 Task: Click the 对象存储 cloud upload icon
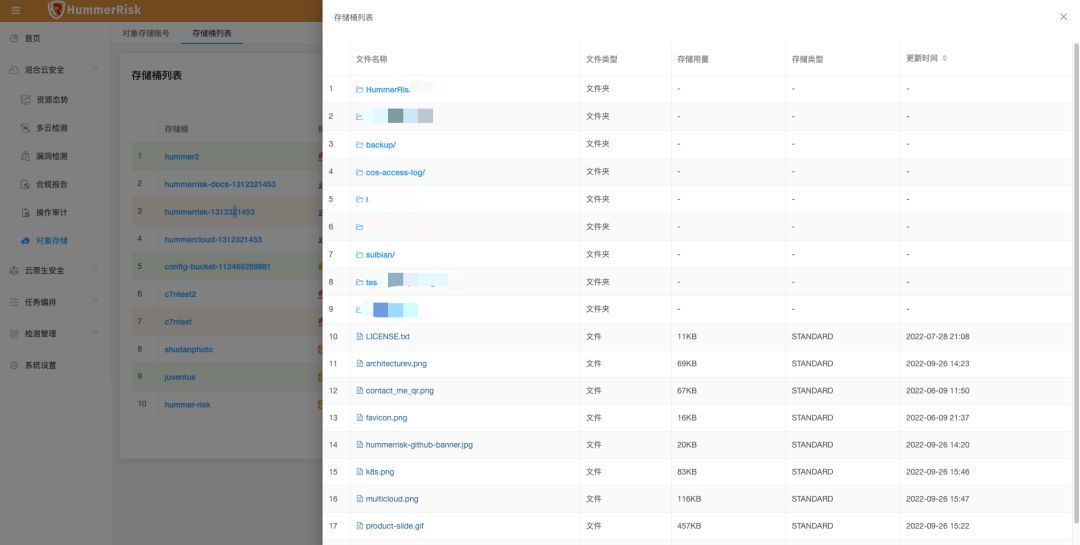coord(25,241)
